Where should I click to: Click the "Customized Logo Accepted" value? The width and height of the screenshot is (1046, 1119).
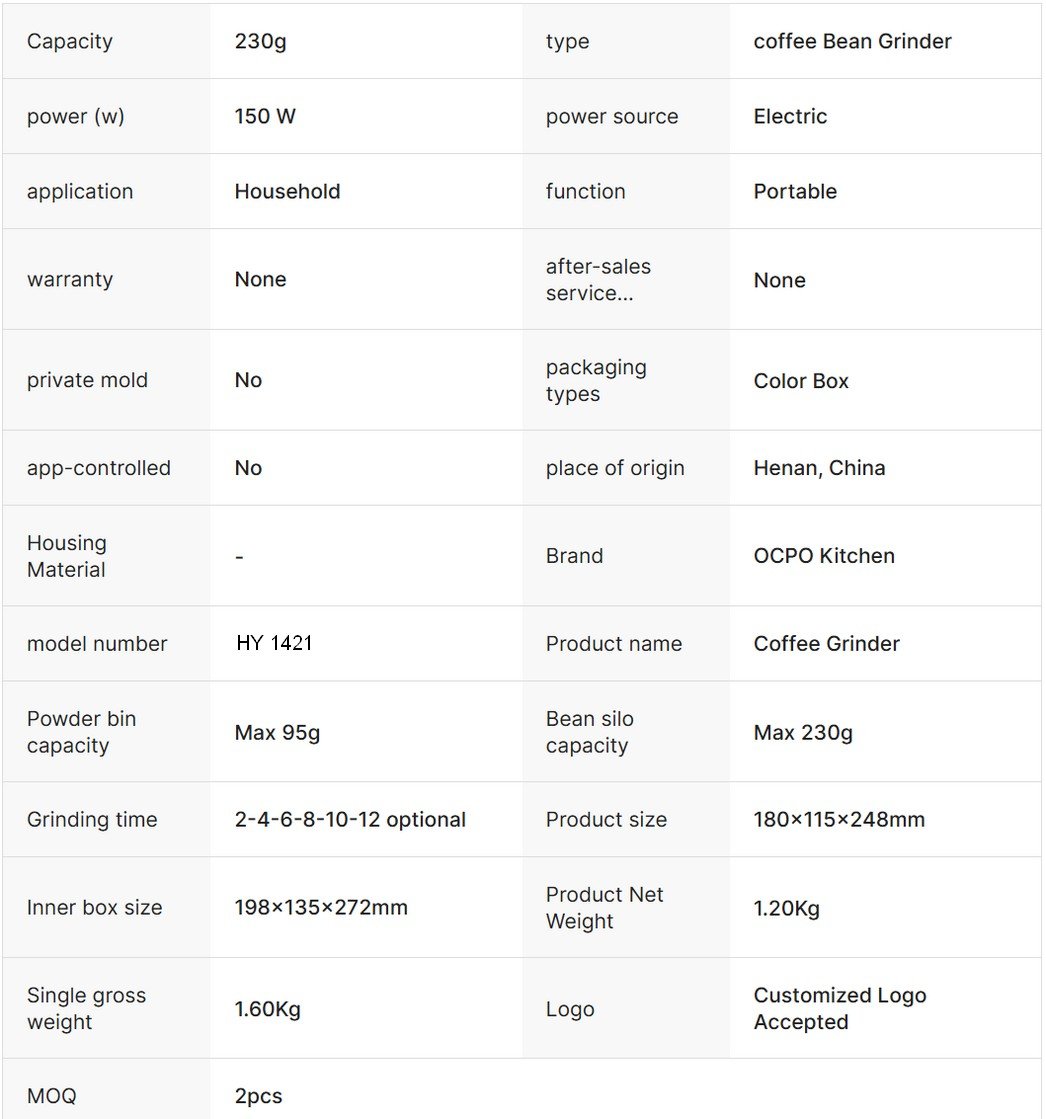pyautogui.click(x=840, y=1008)
